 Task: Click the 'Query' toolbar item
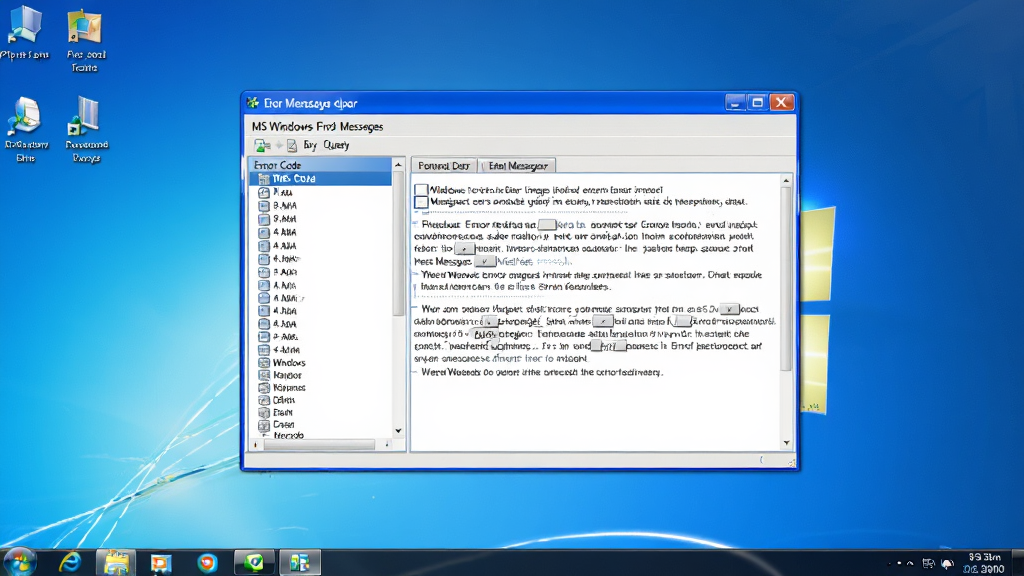point(336,145)
